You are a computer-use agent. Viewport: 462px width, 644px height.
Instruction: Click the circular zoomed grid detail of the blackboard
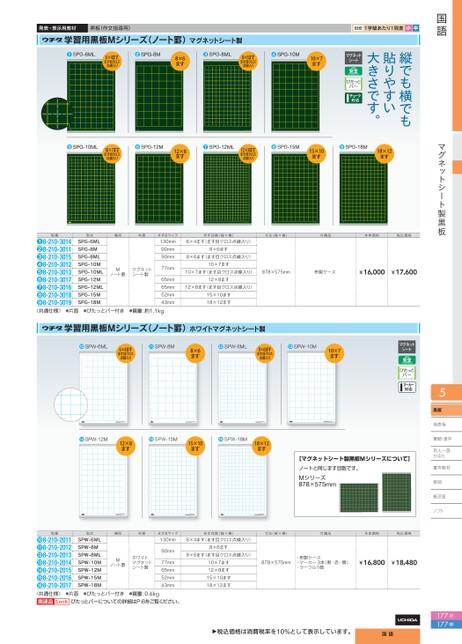(x=56, y=113)
